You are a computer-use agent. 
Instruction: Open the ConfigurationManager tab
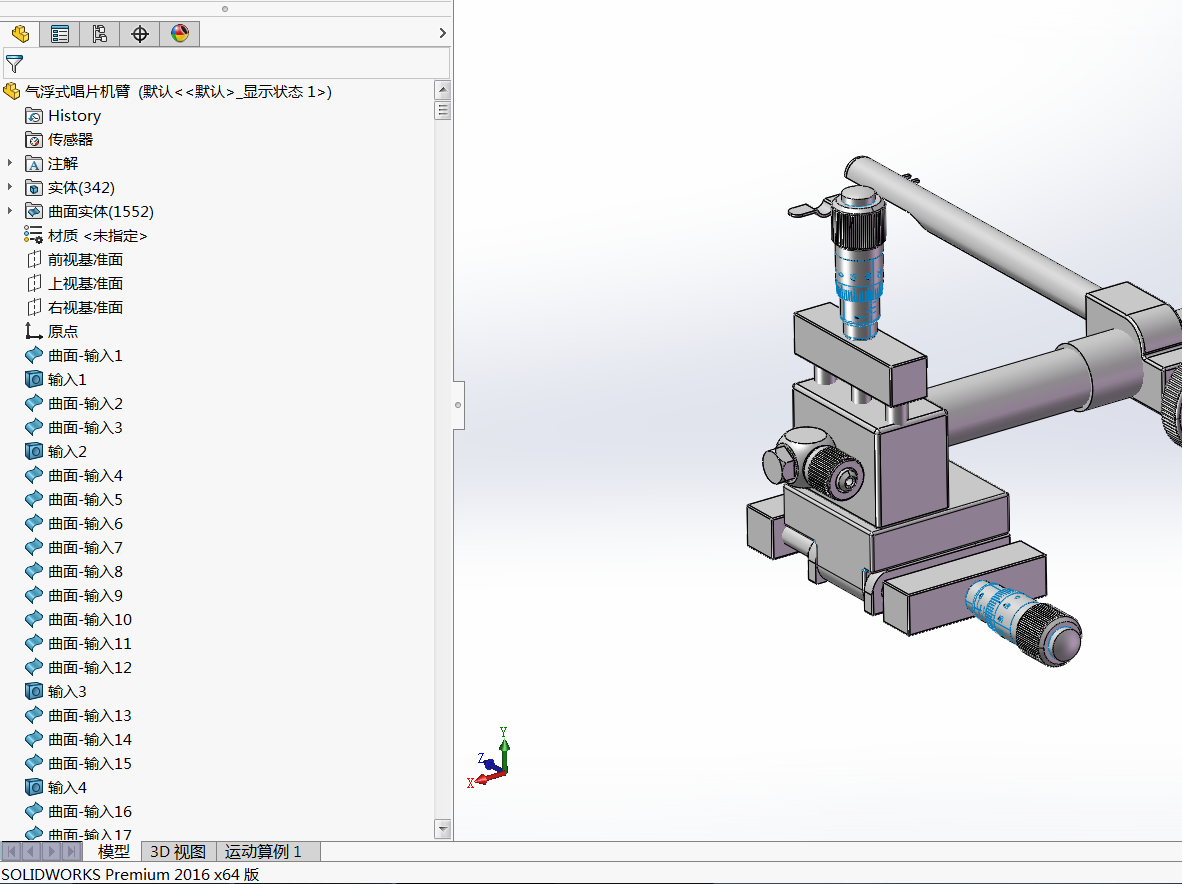(x=100, y=34)
